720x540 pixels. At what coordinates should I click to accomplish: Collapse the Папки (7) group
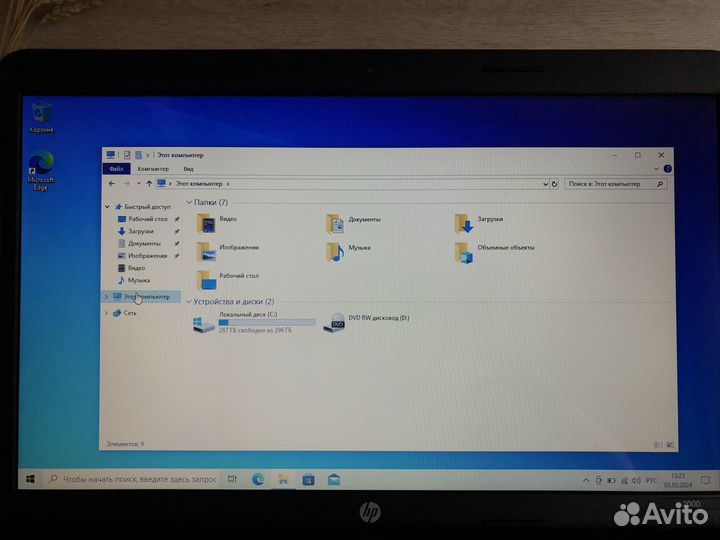(x=189, y=202)
